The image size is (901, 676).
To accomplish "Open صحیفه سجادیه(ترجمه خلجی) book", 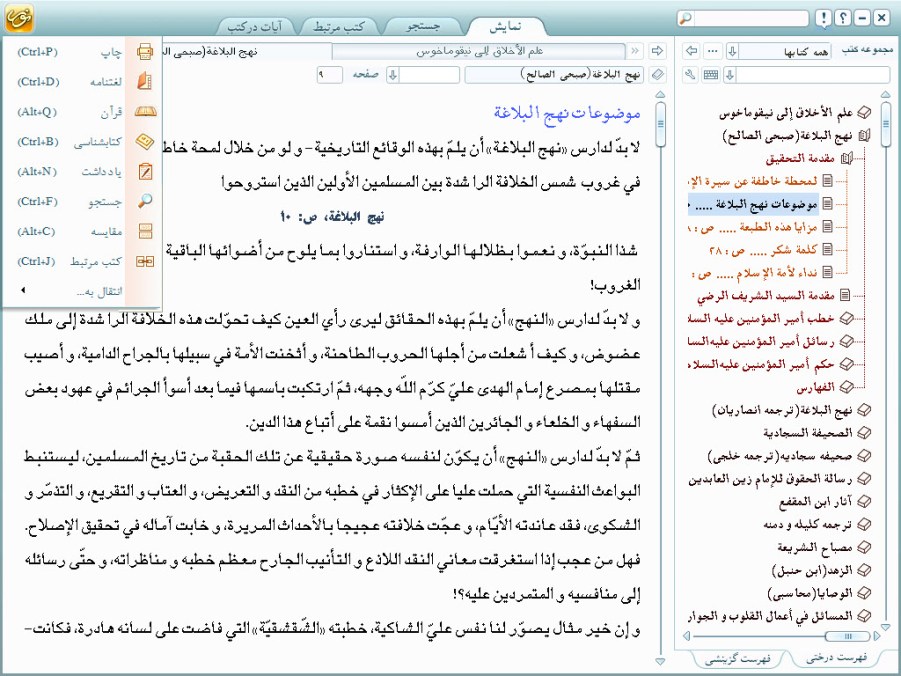I will (780, 456).
